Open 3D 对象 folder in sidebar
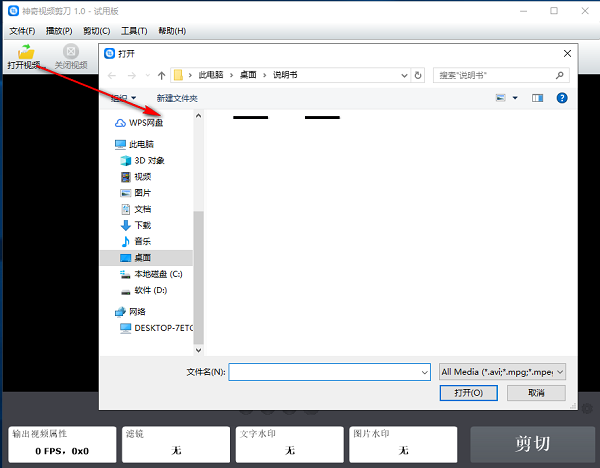The image size is (600, 468). pyautogui.click(x=149, y=160)
